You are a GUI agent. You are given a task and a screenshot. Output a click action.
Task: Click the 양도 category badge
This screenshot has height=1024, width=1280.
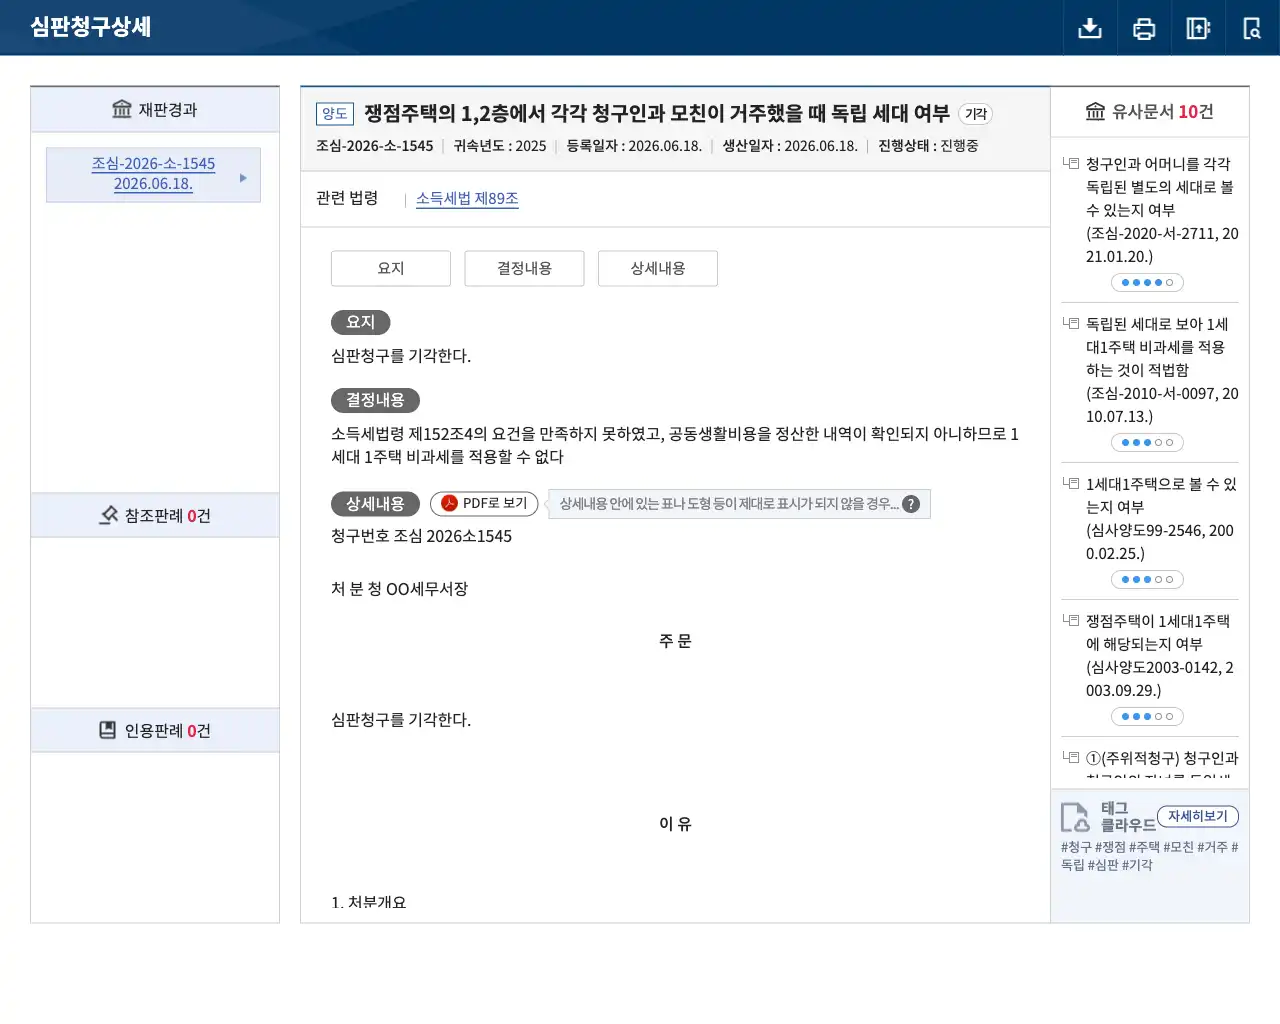click(x=335, y=114)
